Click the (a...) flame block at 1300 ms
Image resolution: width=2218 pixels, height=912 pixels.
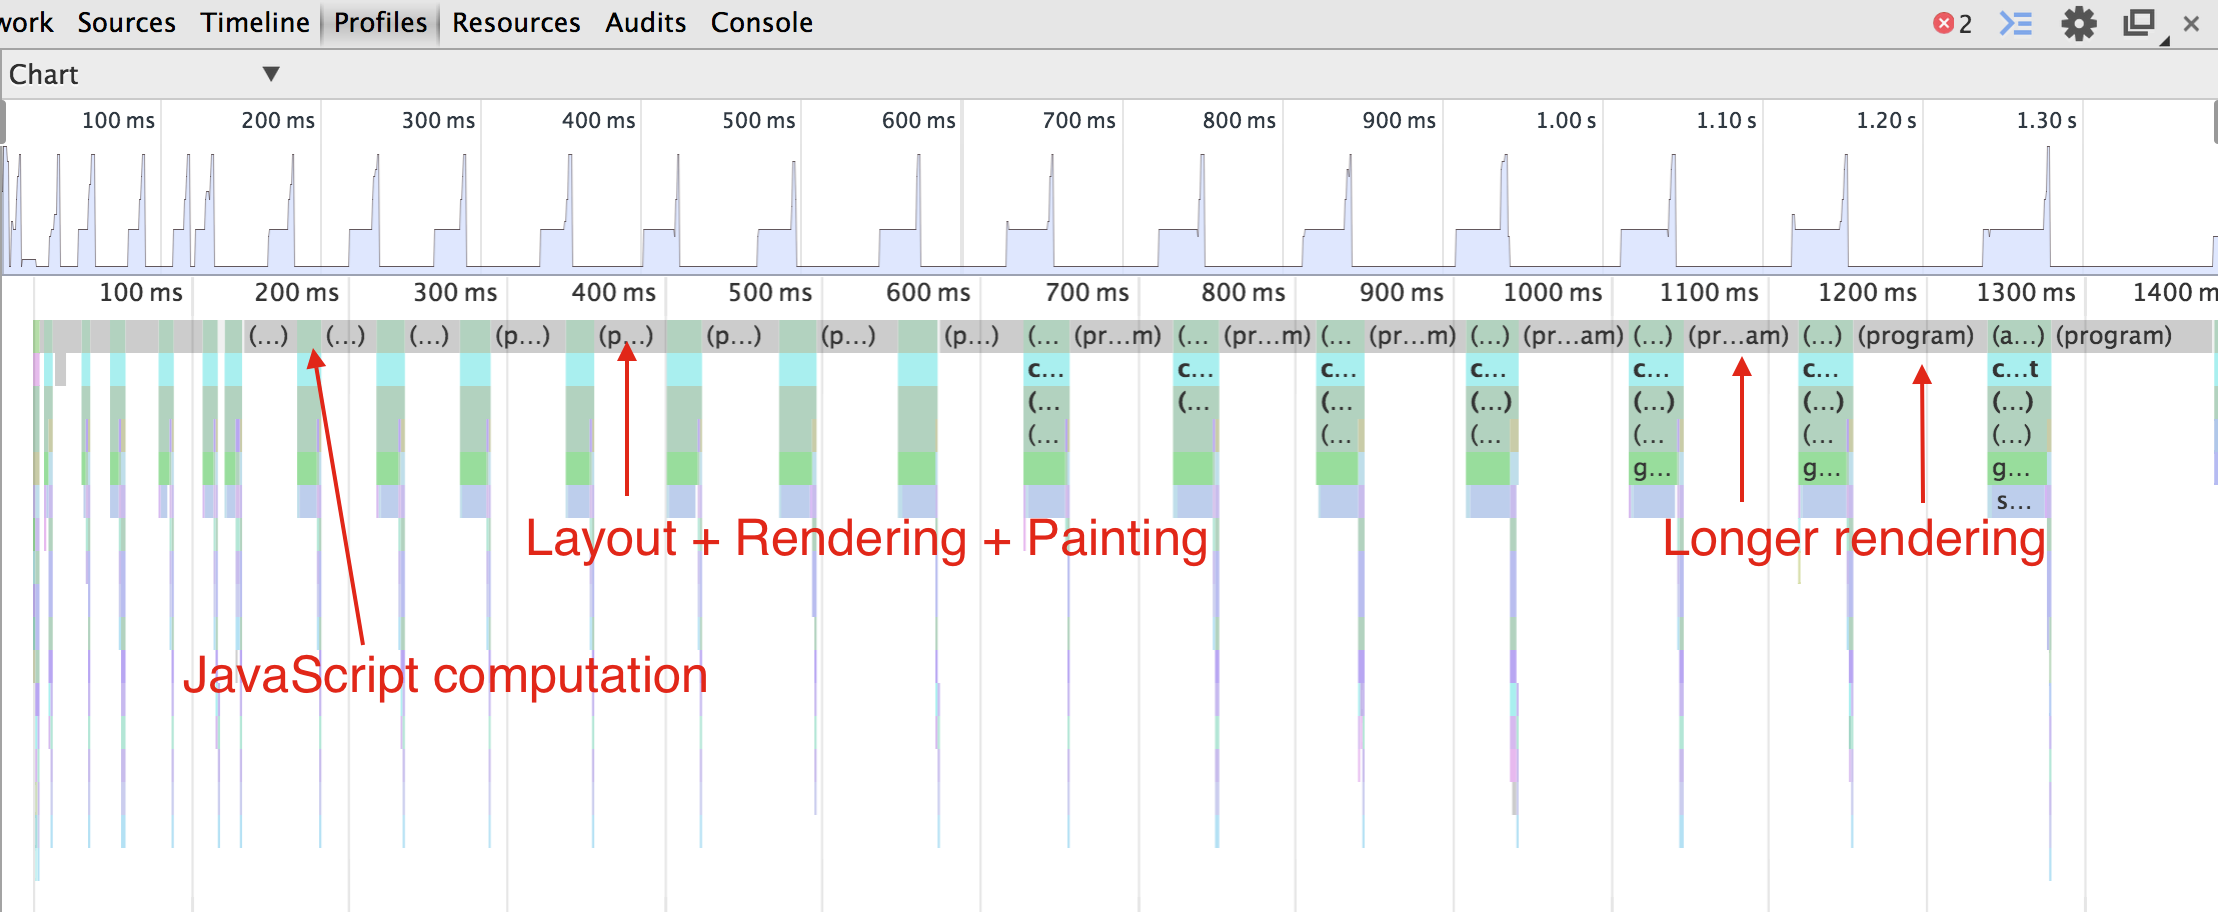pyautogui.click(x=2018, y=336)
